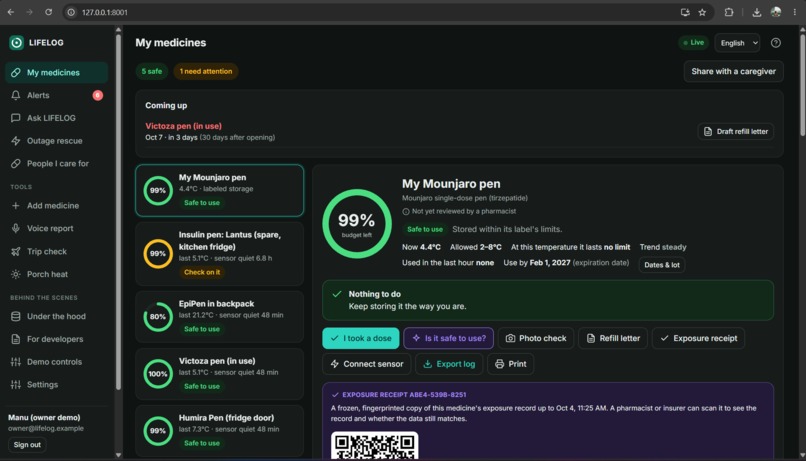Screen dimensions: 806x461
Task: Select the My Mounjaro pen card
Action: click(x=219, y=190)
